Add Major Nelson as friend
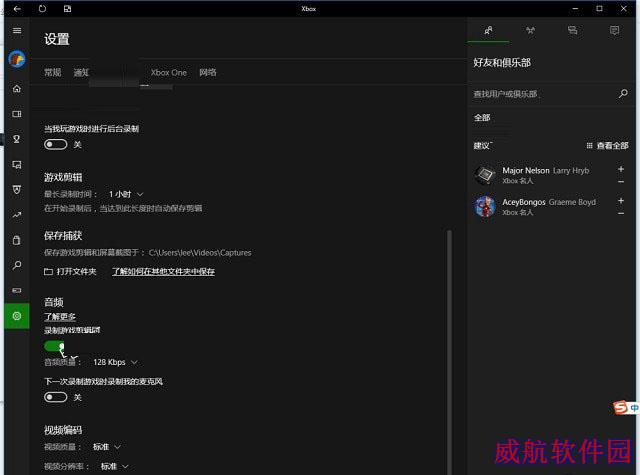The image size is (640, 475). [x=621, y=169]
